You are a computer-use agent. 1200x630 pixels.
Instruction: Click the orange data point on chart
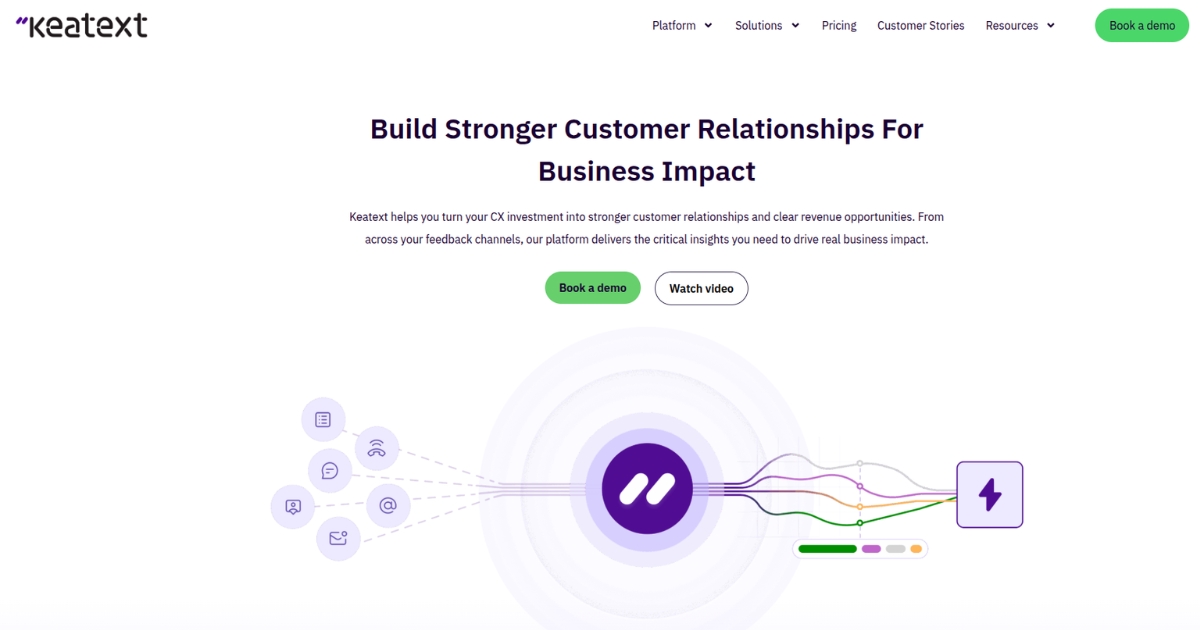pos(860,507)
